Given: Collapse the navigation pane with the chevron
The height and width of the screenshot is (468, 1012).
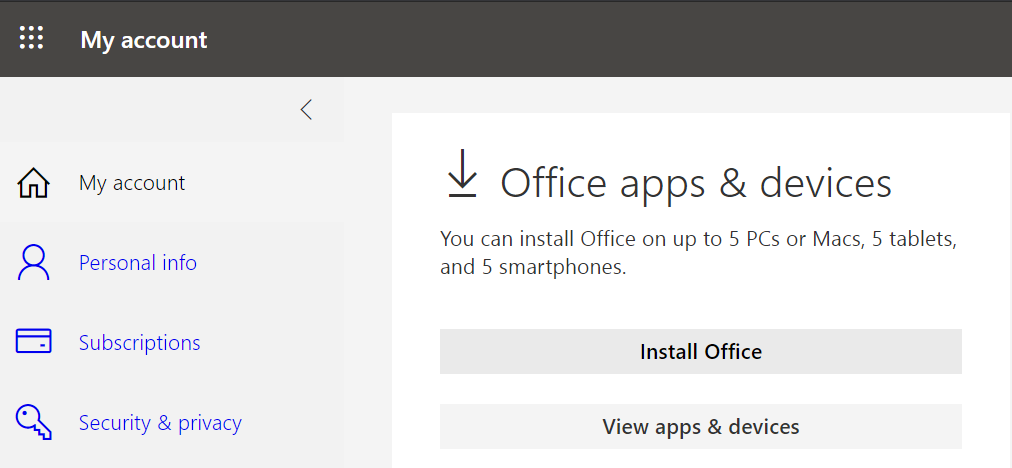Looking at the screenshot, I should pos(307,109).
